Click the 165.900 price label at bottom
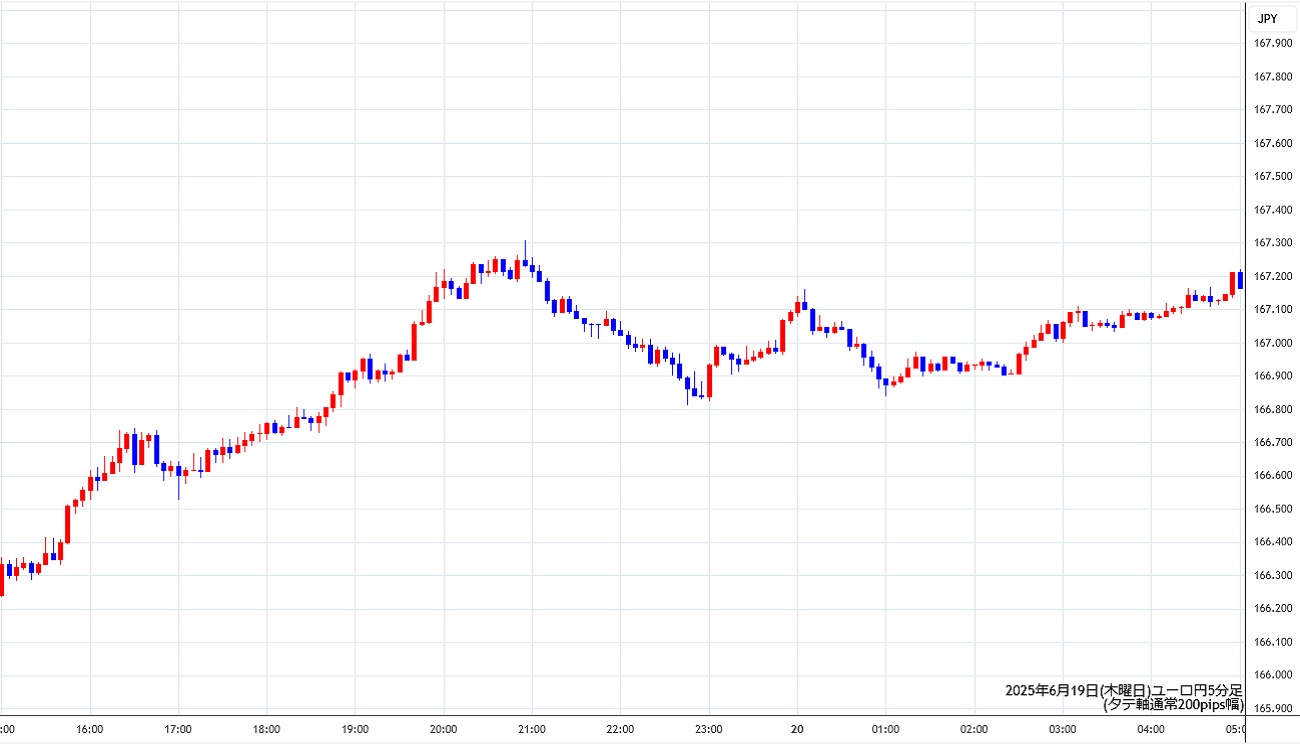This screenshot has width=1300, height=745. 1273,709
